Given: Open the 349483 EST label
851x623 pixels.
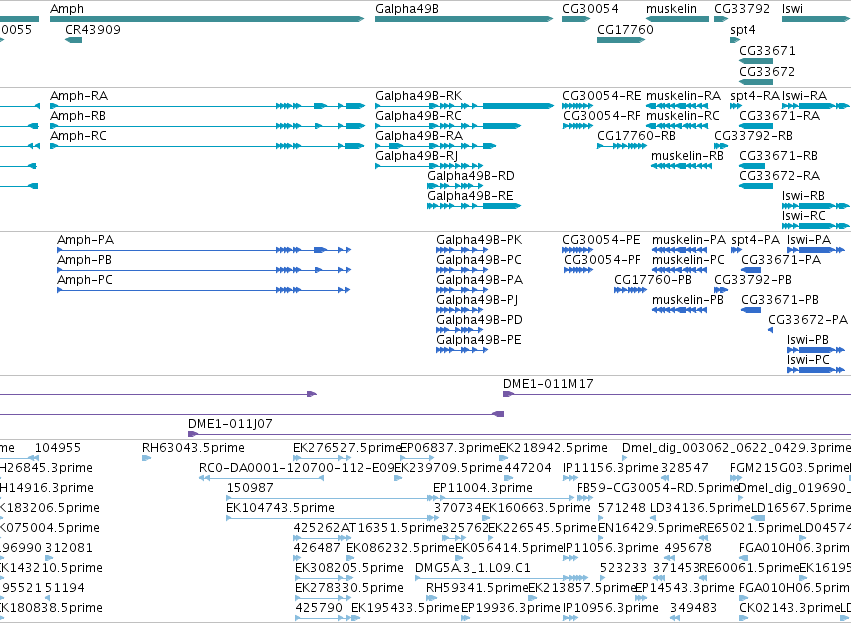Looking at the screenshot, I should 694,607.
